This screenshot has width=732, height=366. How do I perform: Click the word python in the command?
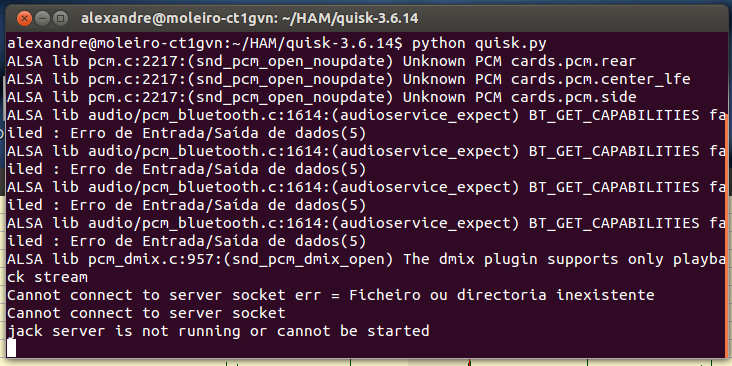tap(438, 44)
